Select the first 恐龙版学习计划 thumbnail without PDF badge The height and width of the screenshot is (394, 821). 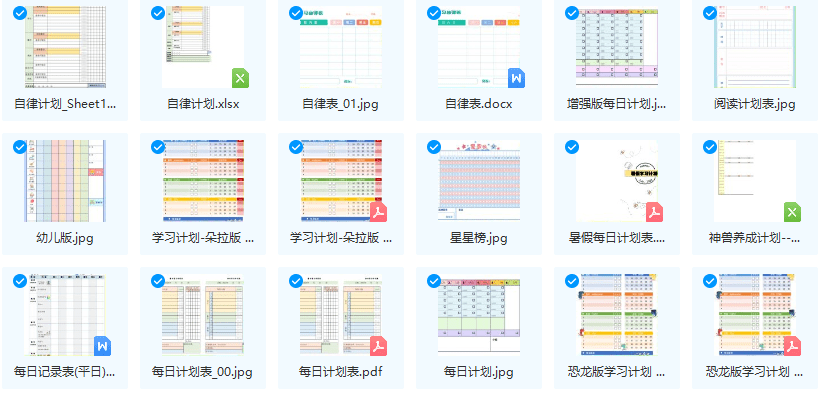617,315
